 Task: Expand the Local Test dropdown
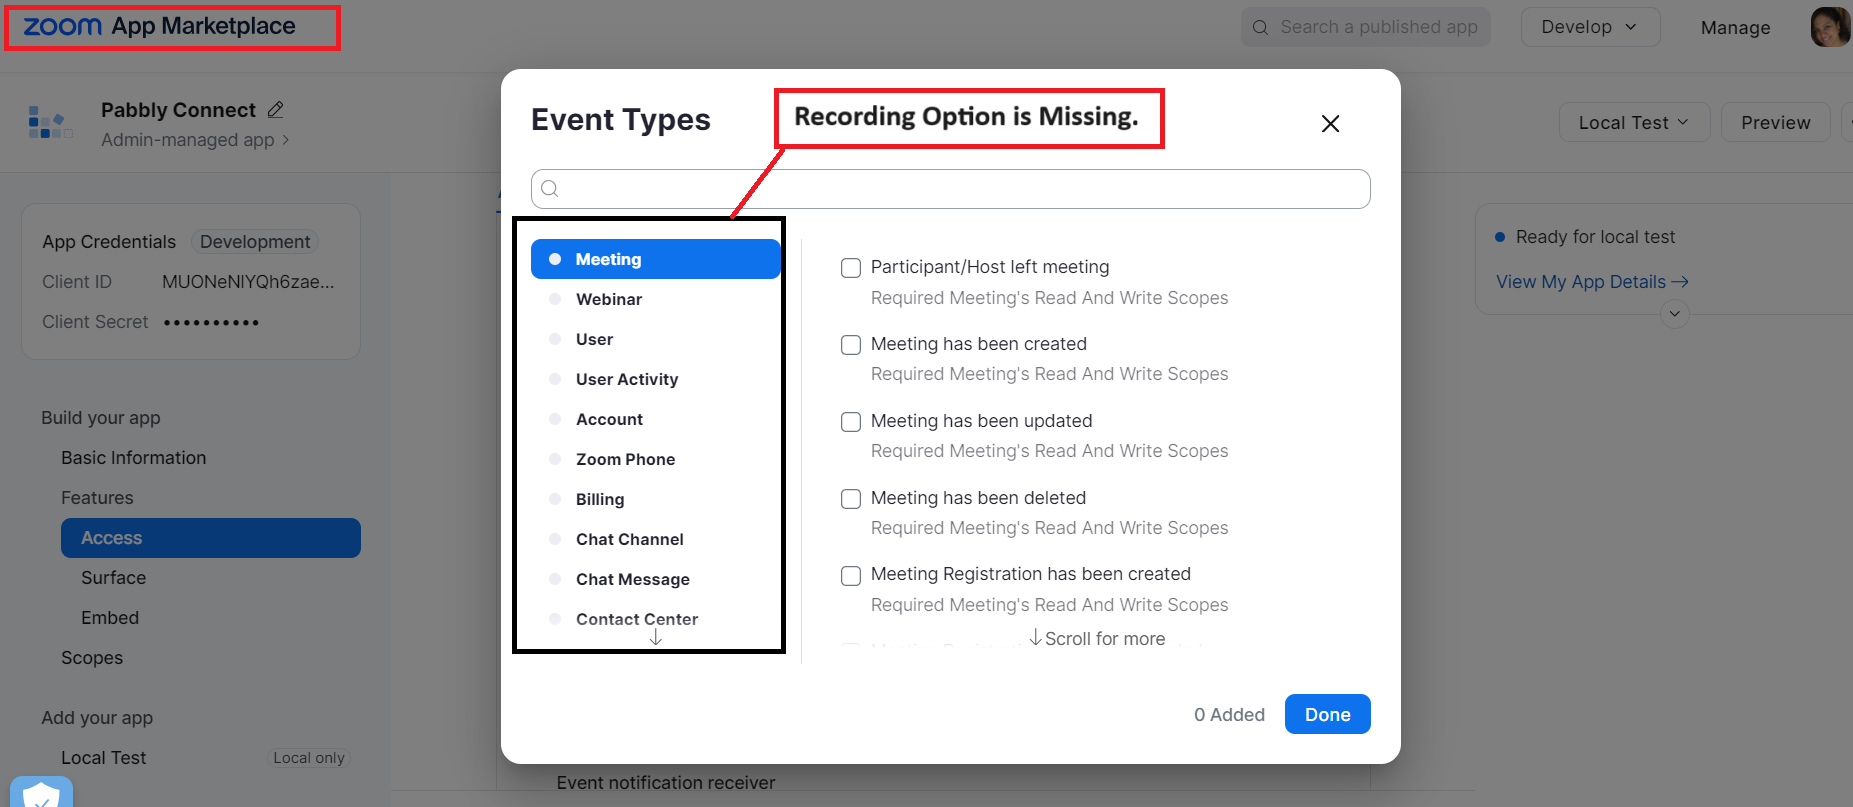coord(1634,122)
